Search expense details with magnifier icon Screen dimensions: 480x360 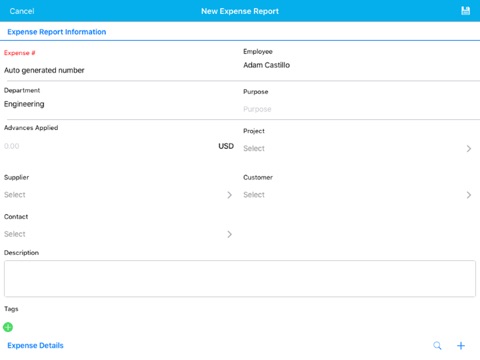[x=437, y=345]
